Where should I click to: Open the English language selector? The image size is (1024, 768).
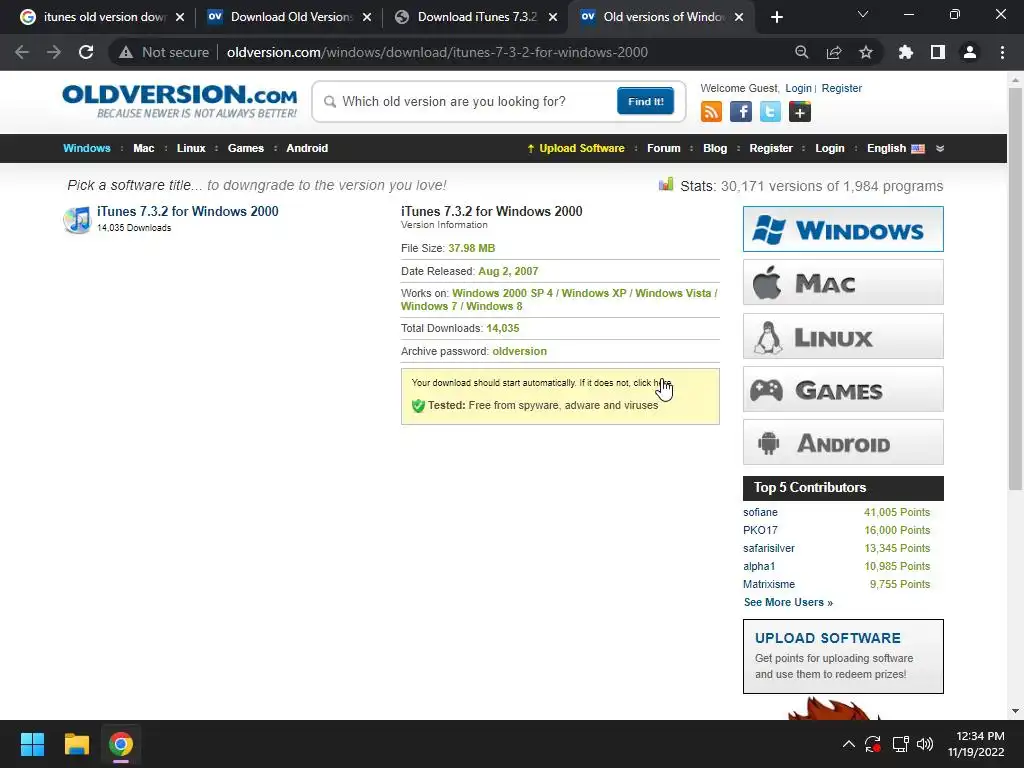[895, 148]
